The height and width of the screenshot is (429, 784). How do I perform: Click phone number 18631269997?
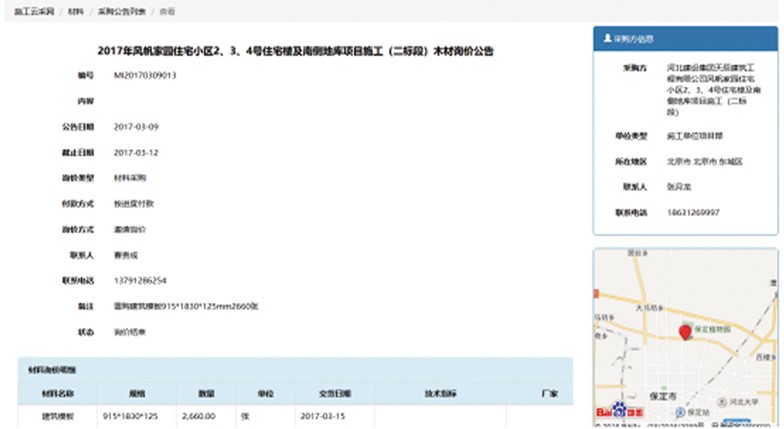coord(691,212)
